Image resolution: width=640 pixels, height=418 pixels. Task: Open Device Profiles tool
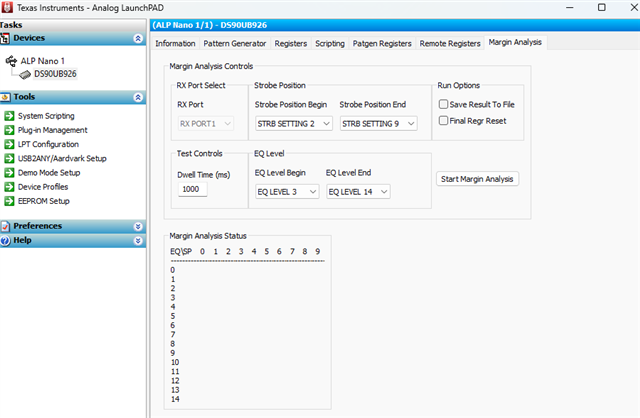[x=43, y=187]
